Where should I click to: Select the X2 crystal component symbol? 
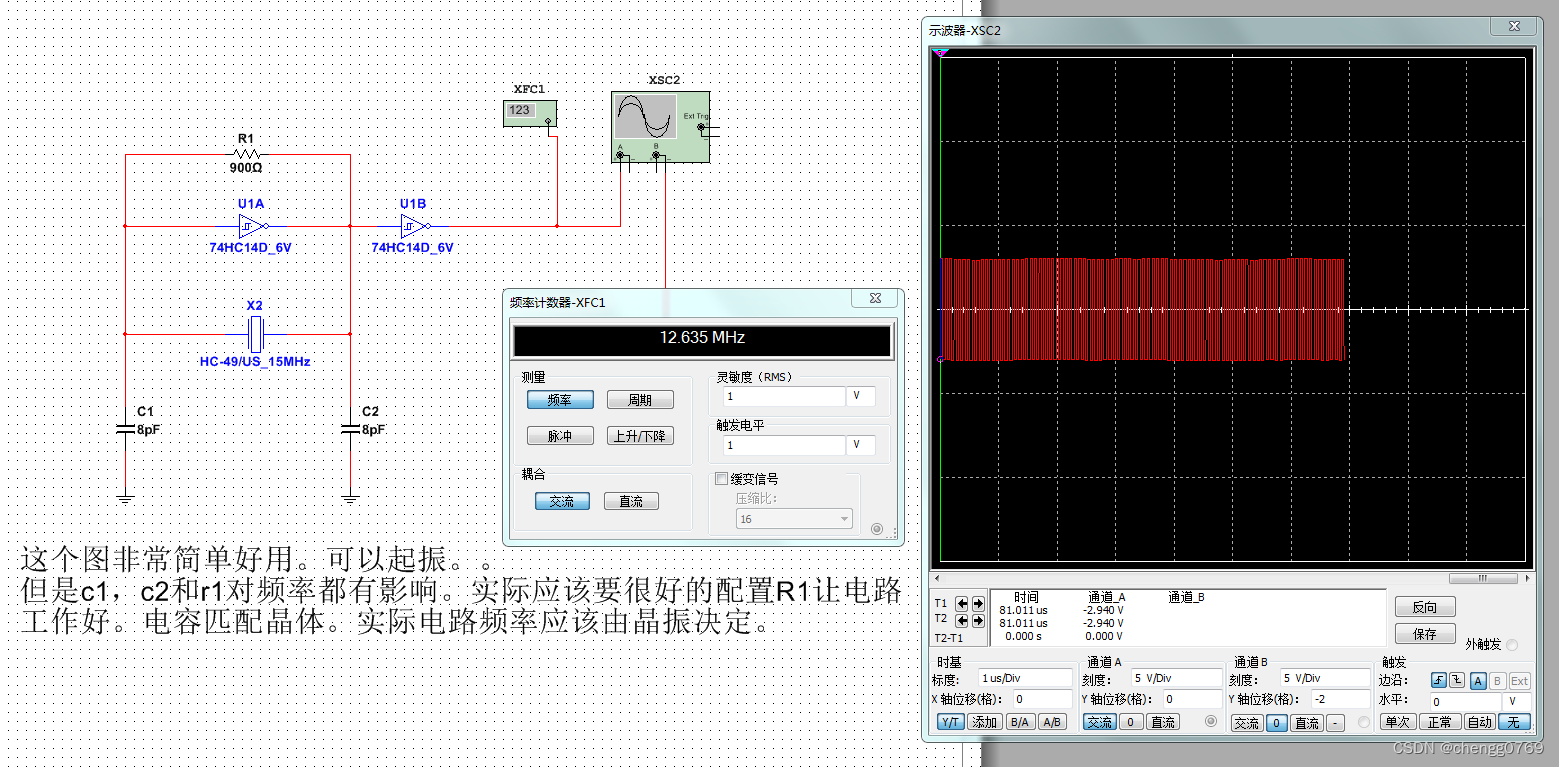256,329
